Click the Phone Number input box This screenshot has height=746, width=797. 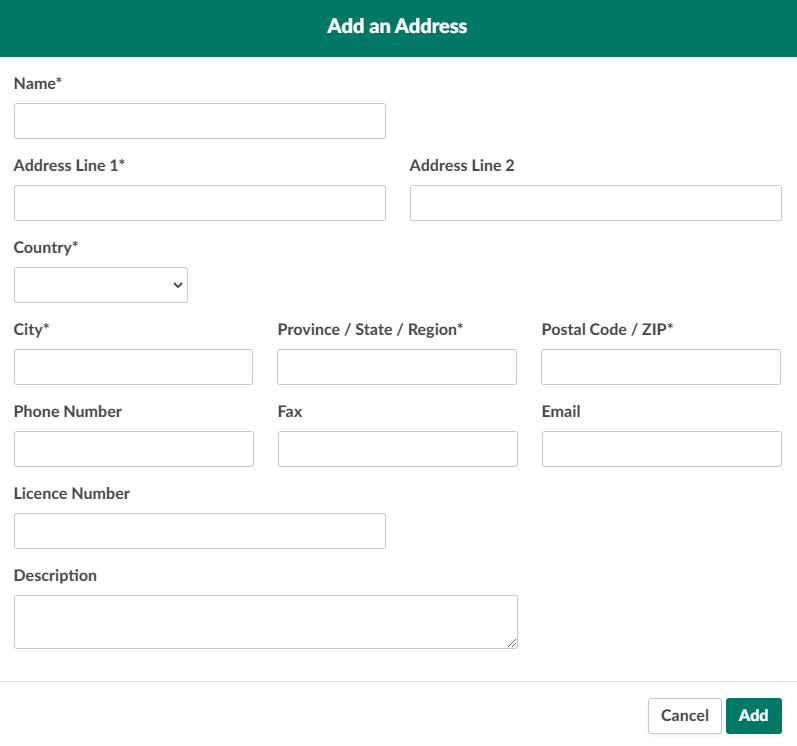click(x=133, y=449)
